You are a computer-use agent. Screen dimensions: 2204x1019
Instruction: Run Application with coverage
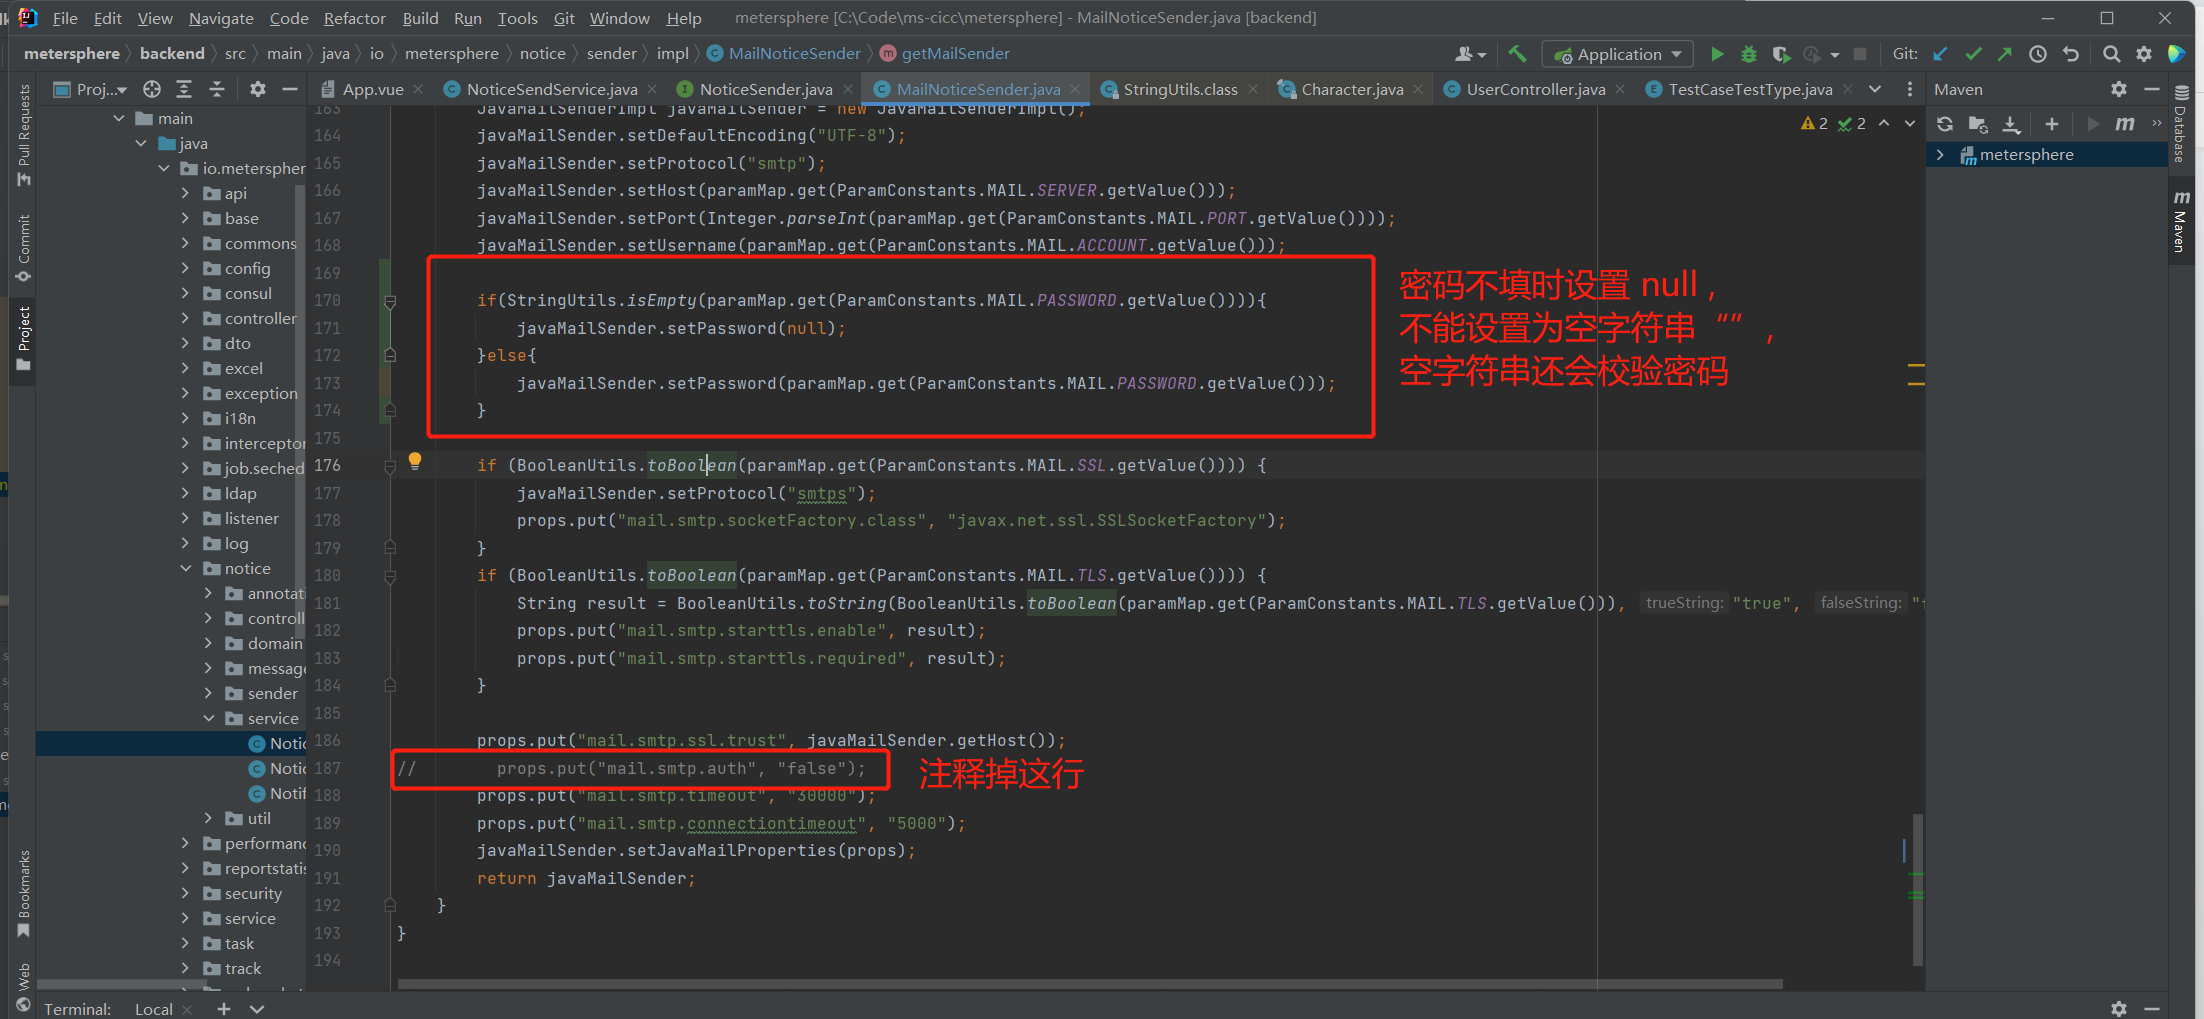tap(1781, 54)
